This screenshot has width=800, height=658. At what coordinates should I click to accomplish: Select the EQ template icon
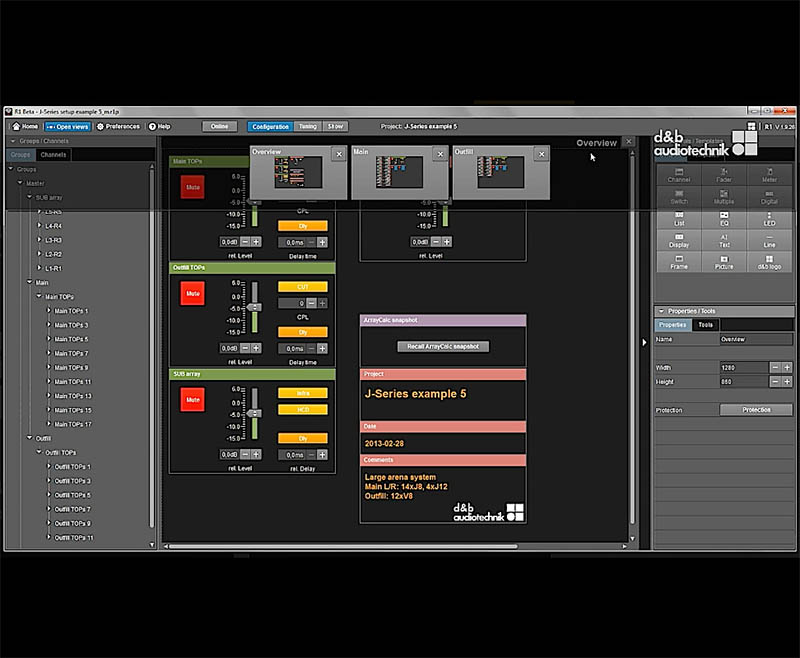point(723,219)
